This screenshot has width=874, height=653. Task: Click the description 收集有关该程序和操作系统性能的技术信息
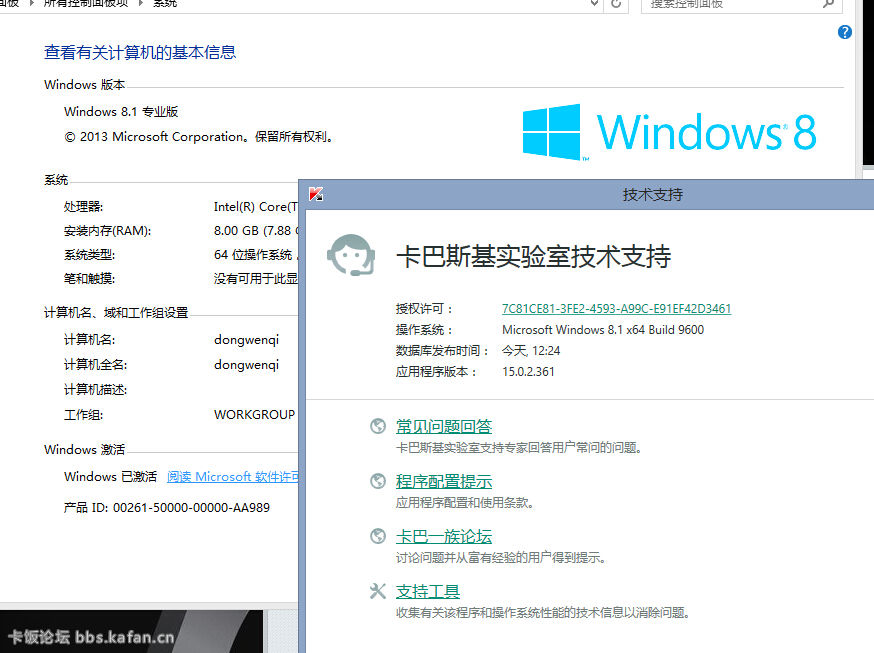(543, 612)
